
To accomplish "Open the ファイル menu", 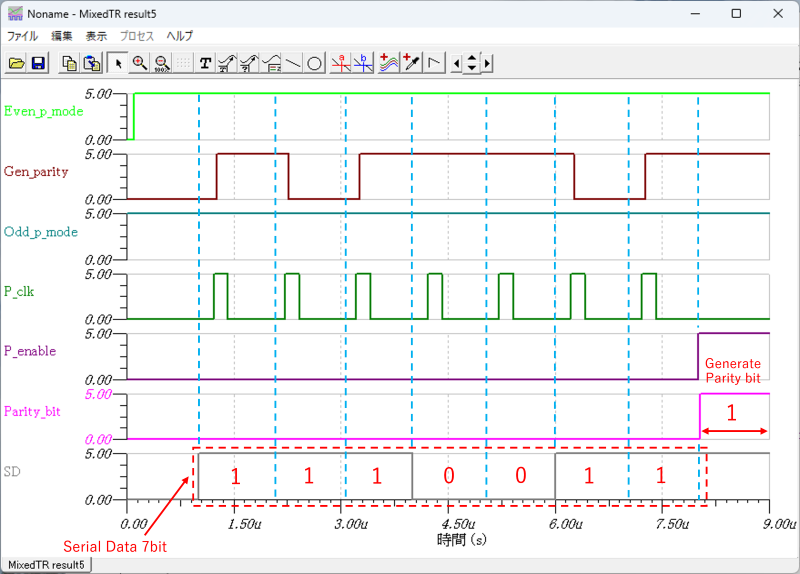I will (22, 36).
